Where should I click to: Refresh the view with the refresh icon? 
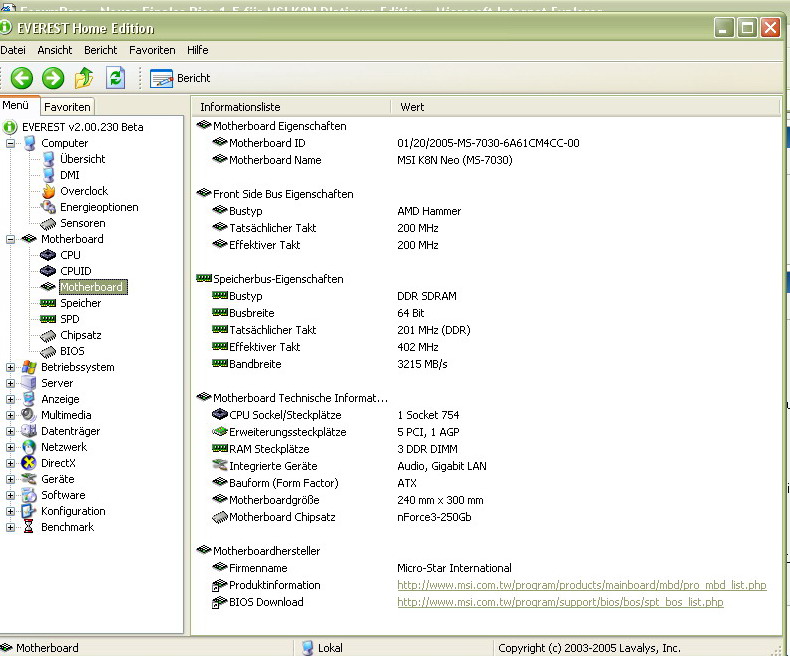(x=115, y=78)
